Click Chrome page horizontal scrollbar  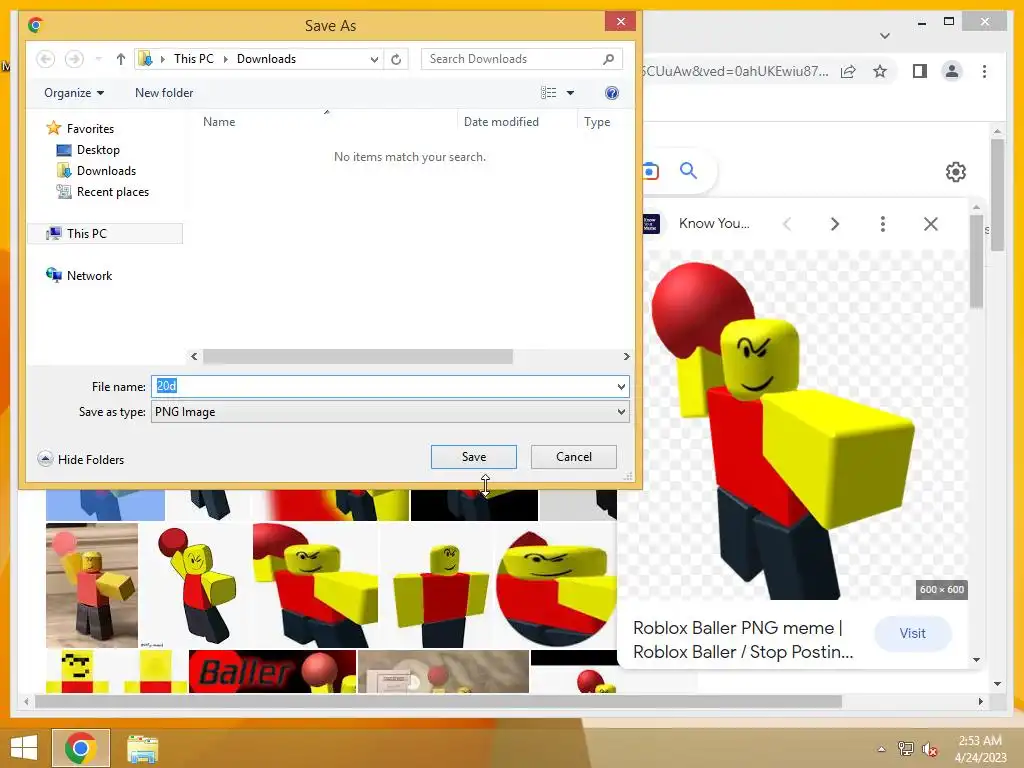click(x=438, y=701)
